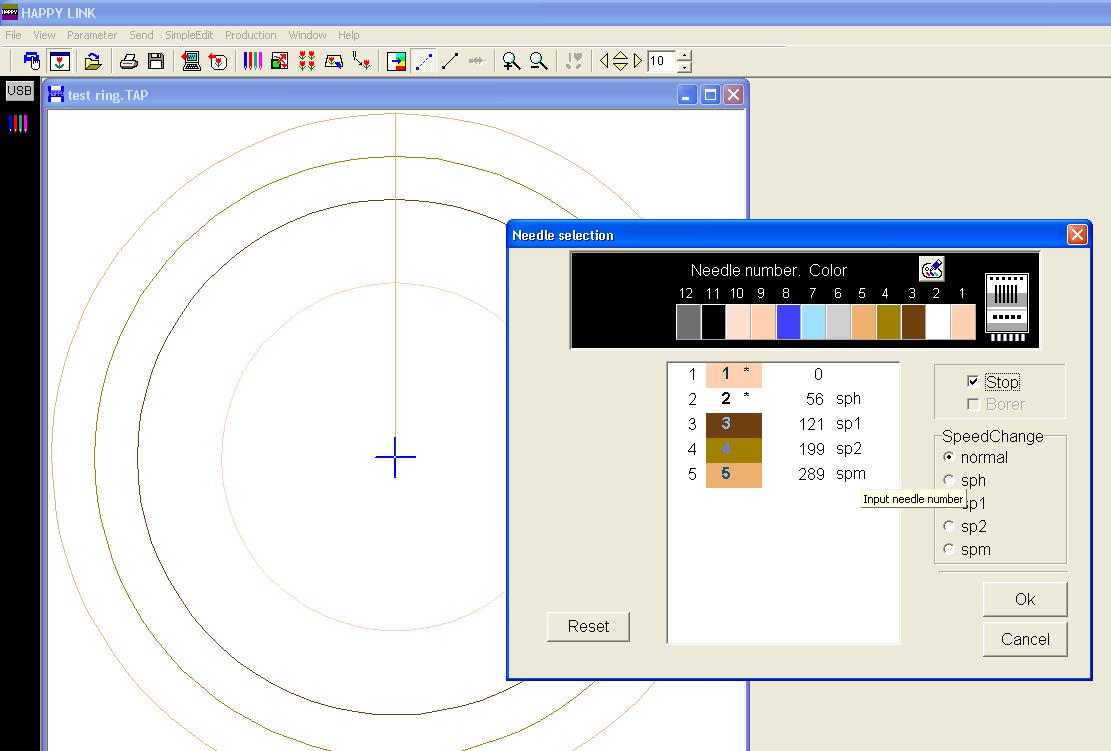Screen dimensions: 1111x751
Task: Select the spm speed radio button
Action: coord(949,549)
